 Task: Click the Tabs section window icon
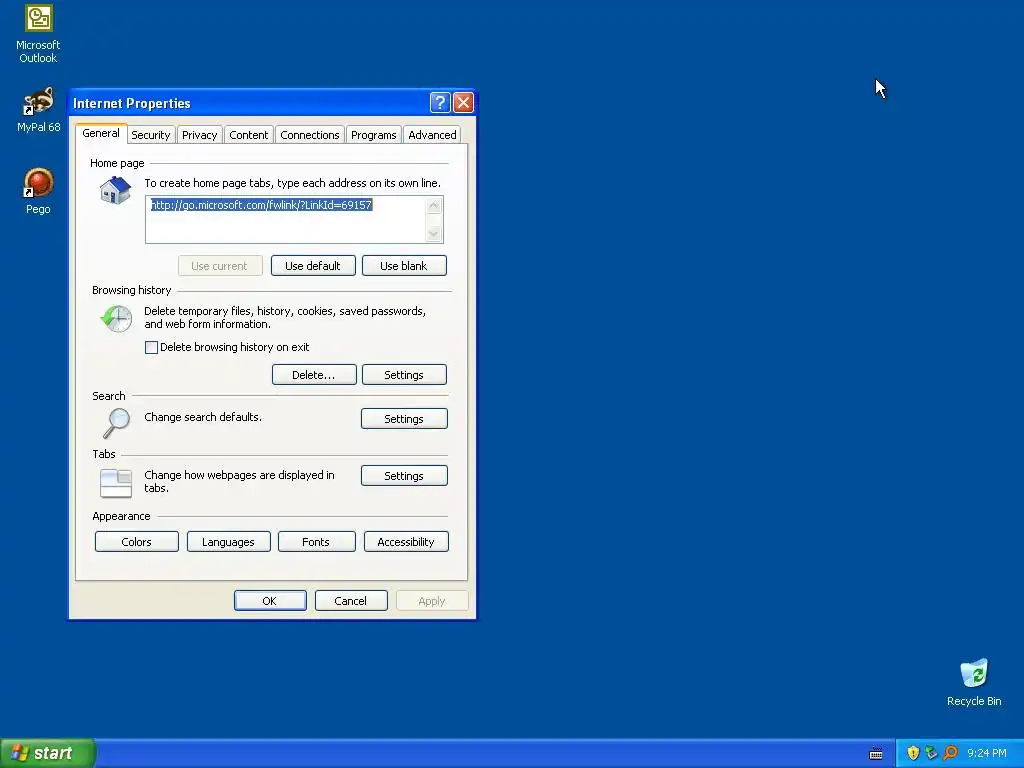[x=116, y=483]
